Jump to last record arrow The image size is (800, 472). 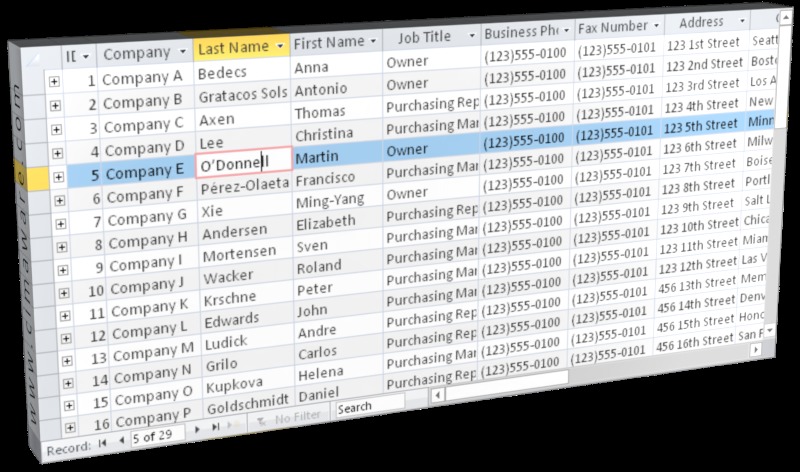pyautogui.click(x=214, y=429)
